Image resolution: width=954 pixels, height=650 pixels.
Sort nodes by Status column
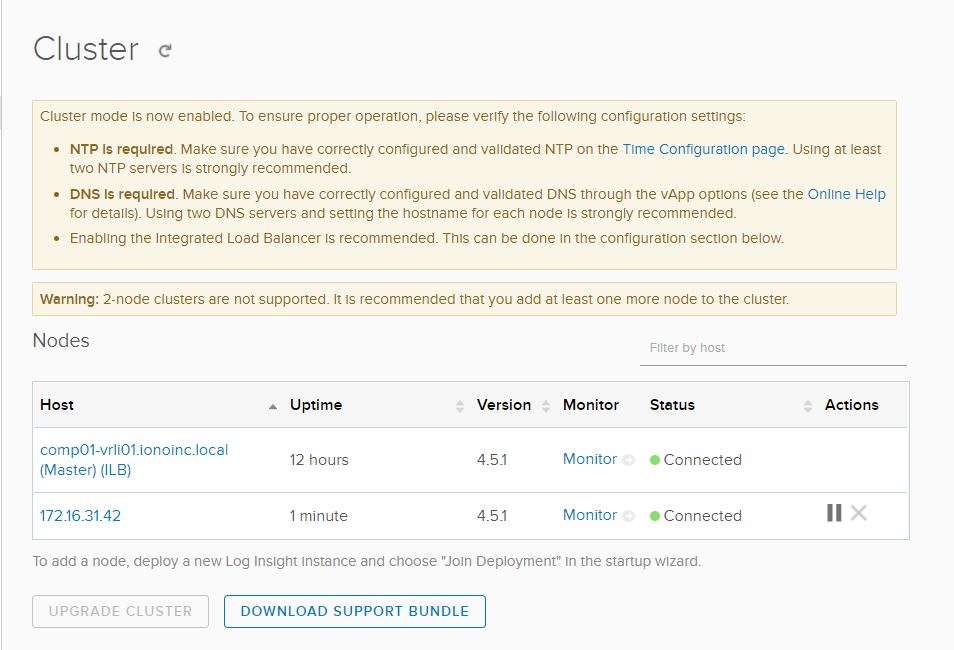coord(808,406)
